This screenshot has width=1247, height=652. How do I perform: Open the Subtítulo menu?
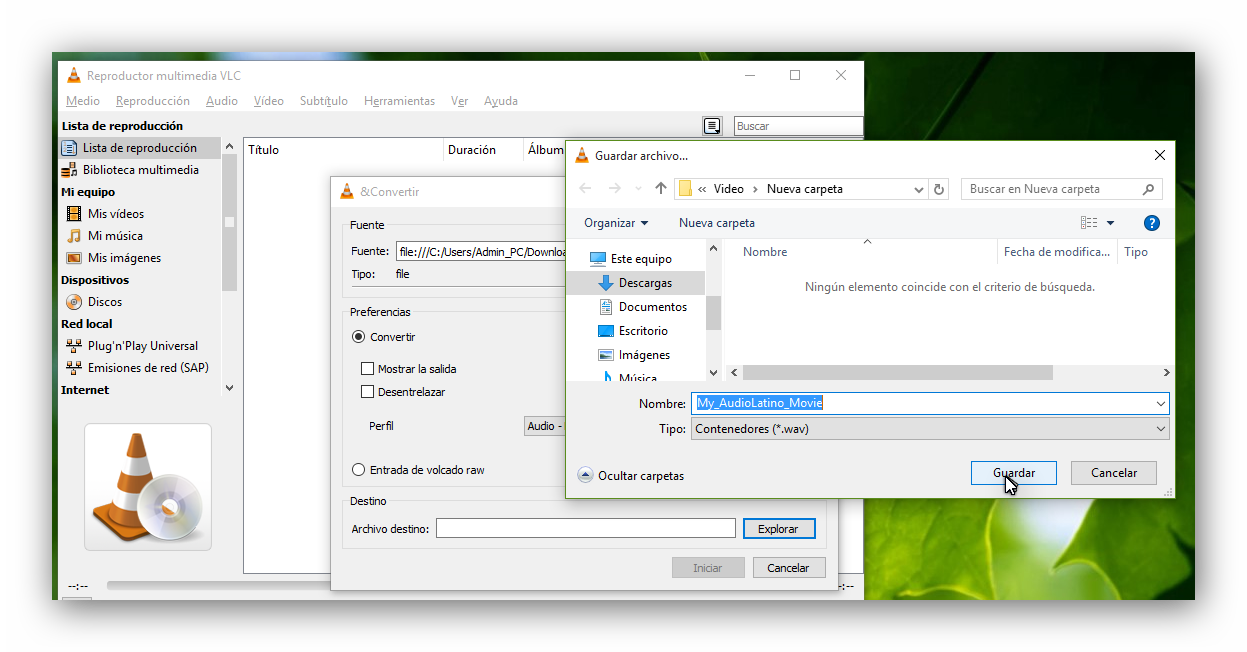click(x=324, y=101)
